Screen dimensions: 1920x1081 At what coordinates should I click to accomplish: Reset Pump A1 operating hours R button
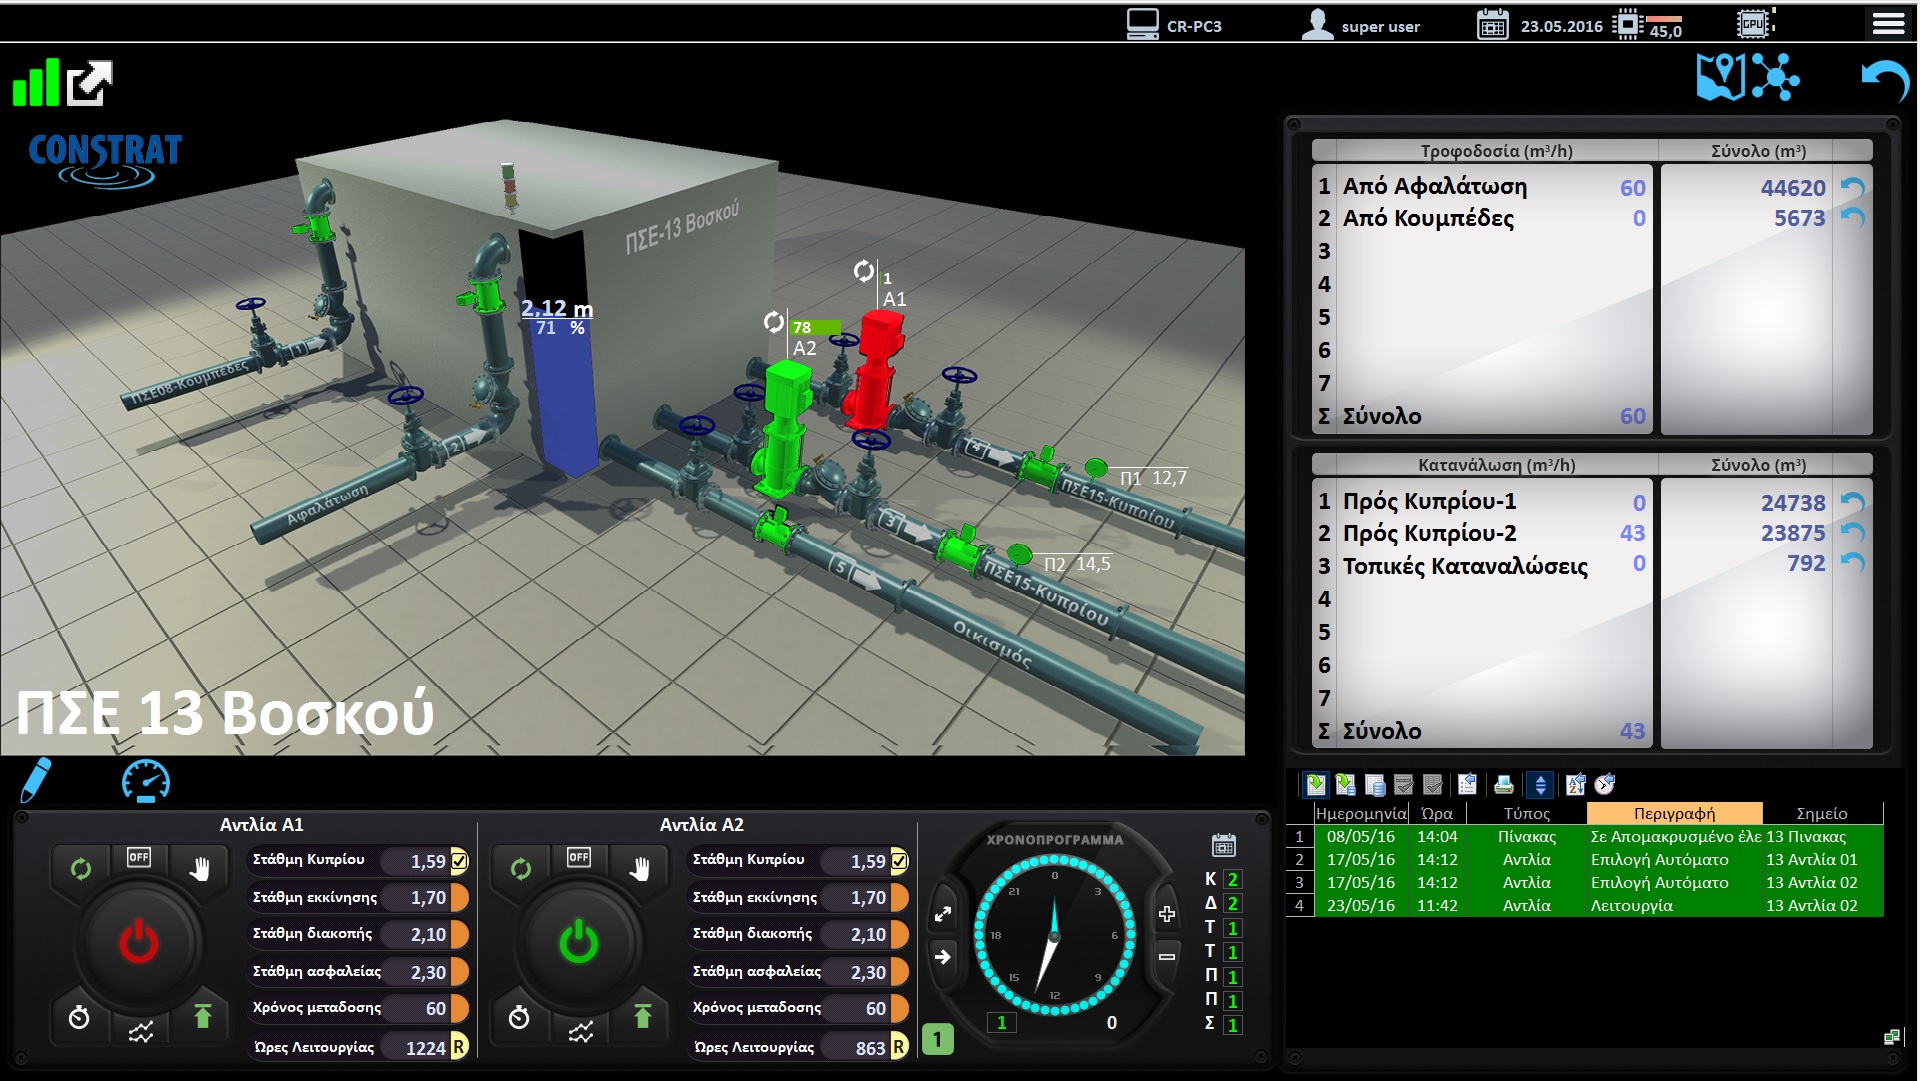[x=459, y=1046]
